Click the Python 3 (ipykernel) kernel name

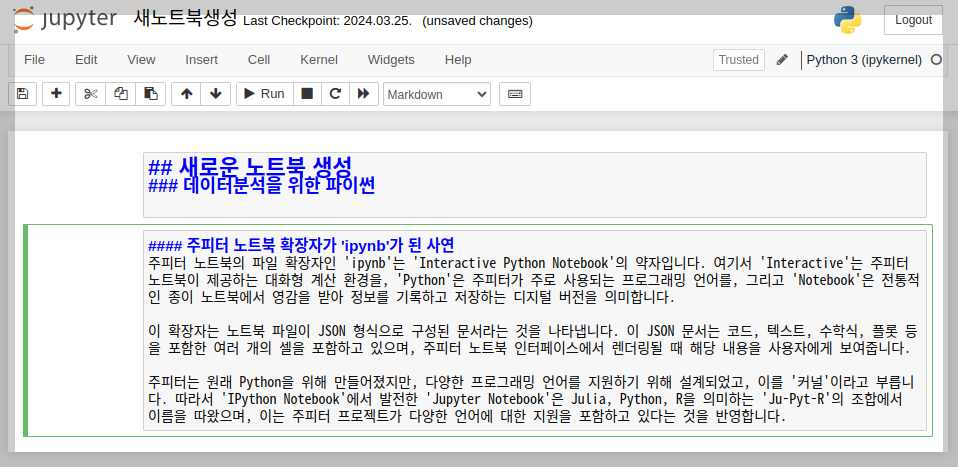tap(864, 60)
